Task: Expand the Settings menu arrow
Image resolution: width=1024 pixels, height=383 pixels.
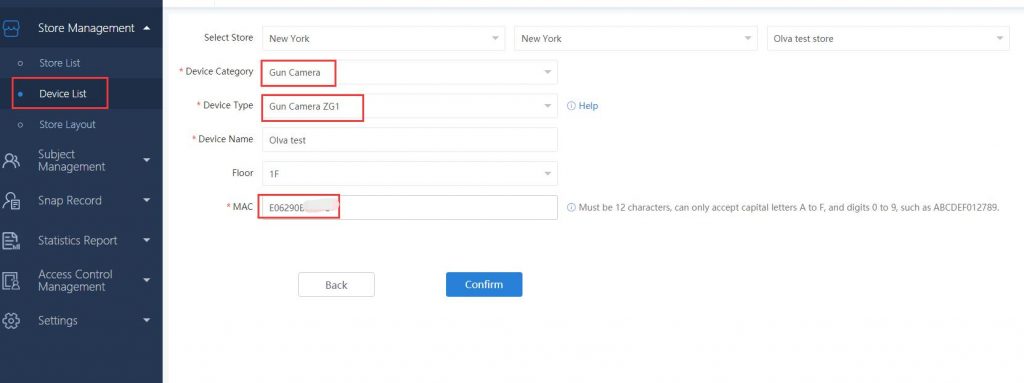Action: (146, 321)
